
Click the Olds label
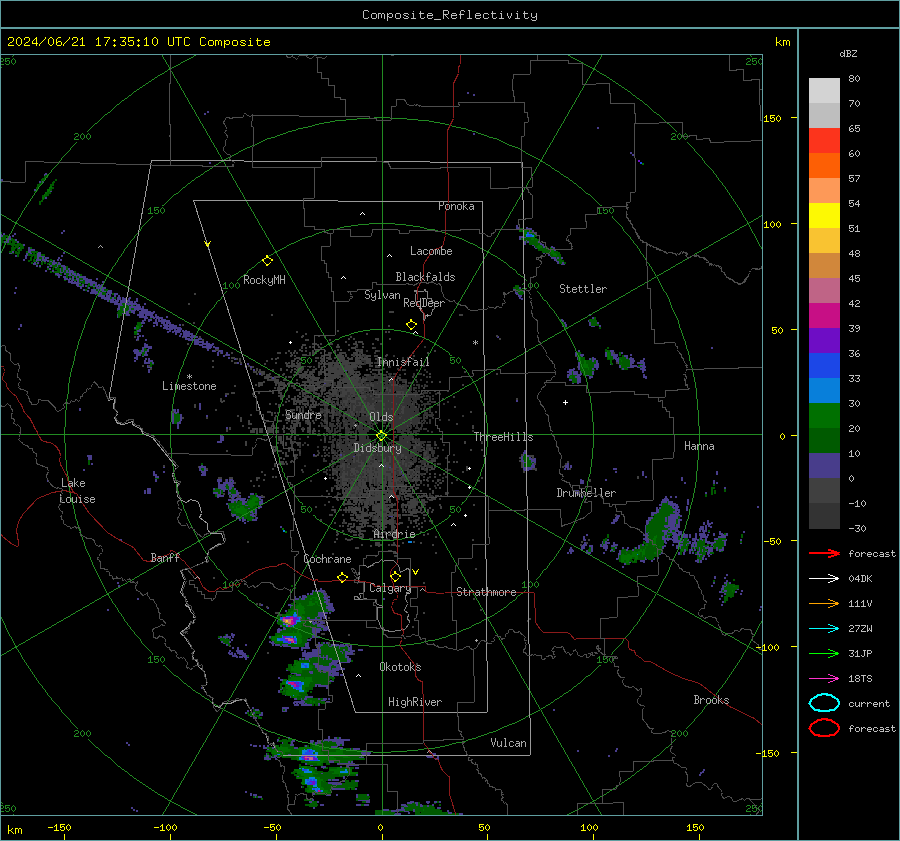pyautogui.click(x=381, y=417)
